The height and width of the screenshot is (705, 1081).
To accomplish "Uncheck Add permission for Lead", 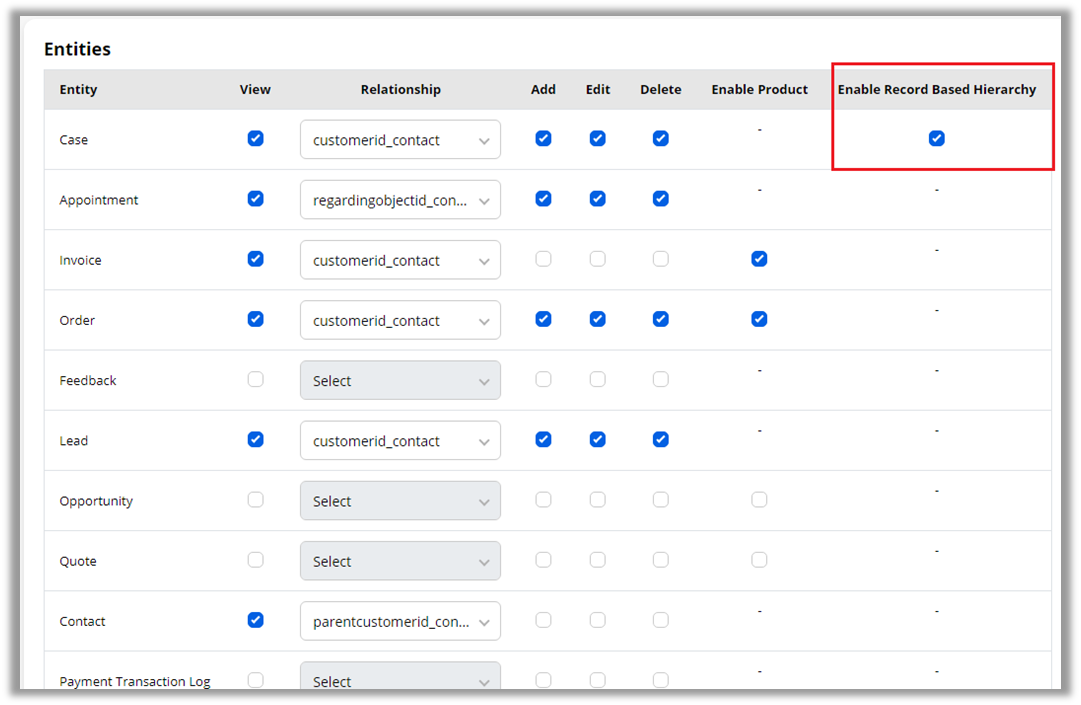I will pos(543,439).
